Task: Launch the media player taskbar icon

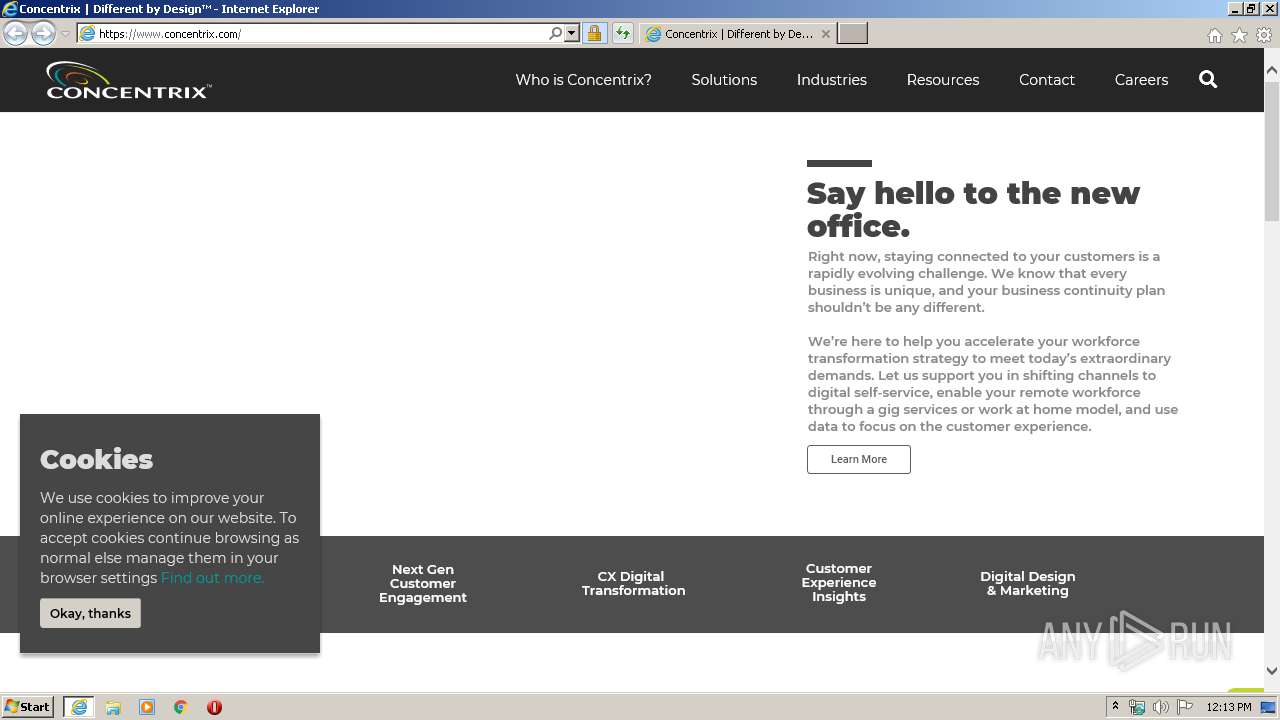Action: pos(147,707)
